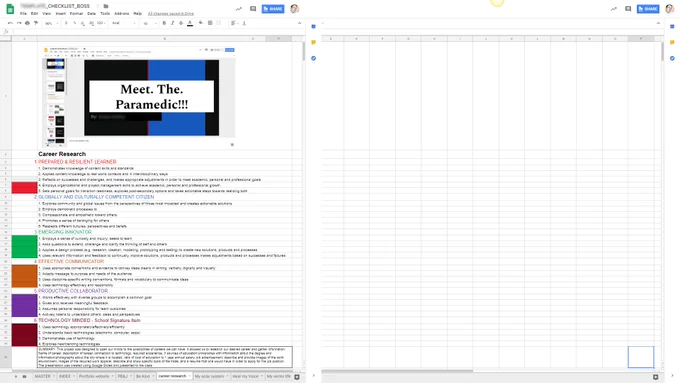Format as percent in the toolbar
The image size is (680, 383).
click(75, 23)
